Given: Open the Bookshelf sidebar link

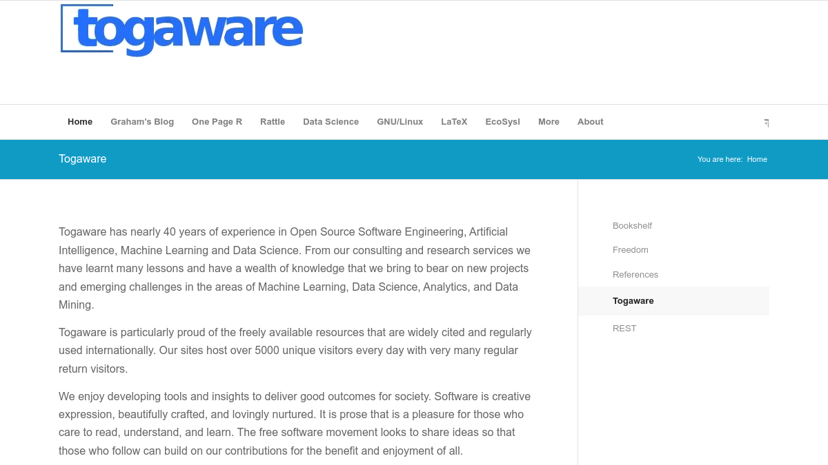Looking at the screenshot, I should tap(632, 226).
